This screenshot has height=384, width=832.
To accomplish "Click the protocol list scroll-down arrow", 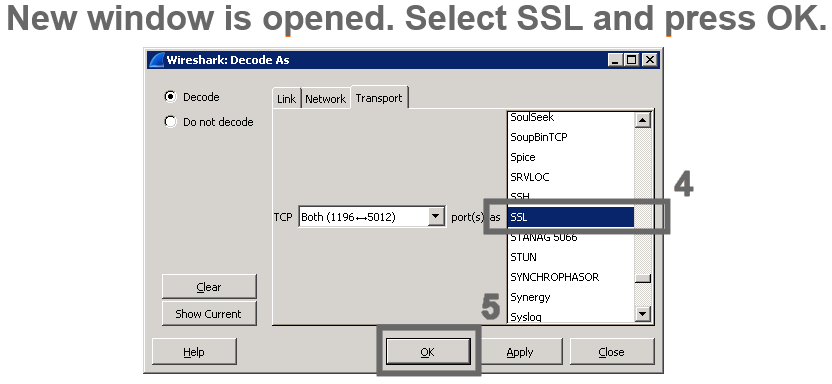I will coord(643,314).
